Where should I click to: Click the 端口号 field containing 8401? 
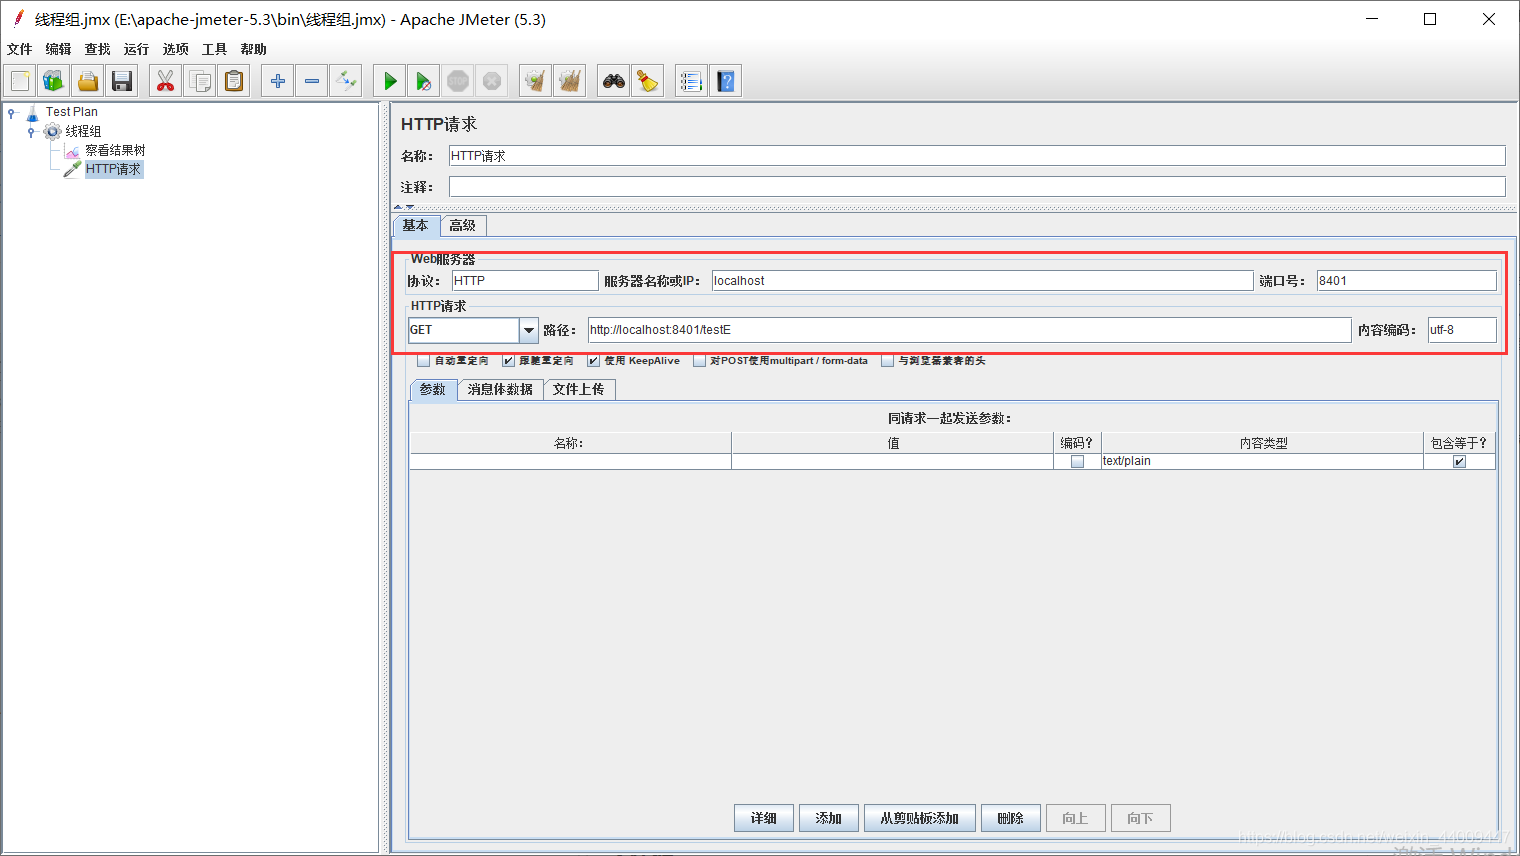click(1407, 281)
